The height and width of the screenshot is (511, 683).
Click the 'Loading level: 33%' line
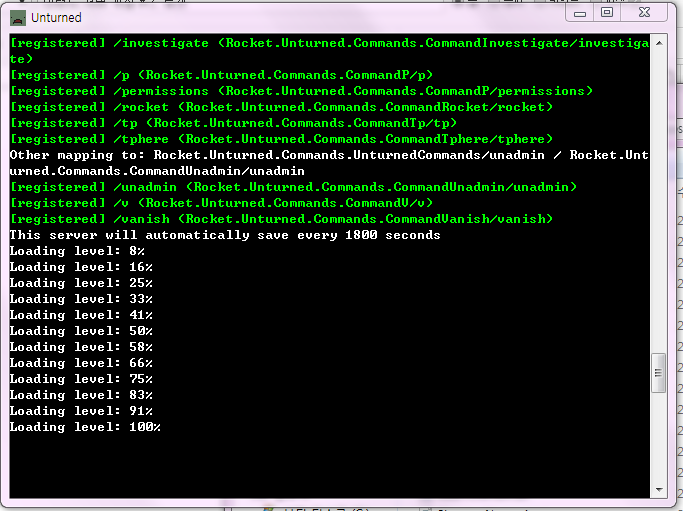(x=81, y=299)
